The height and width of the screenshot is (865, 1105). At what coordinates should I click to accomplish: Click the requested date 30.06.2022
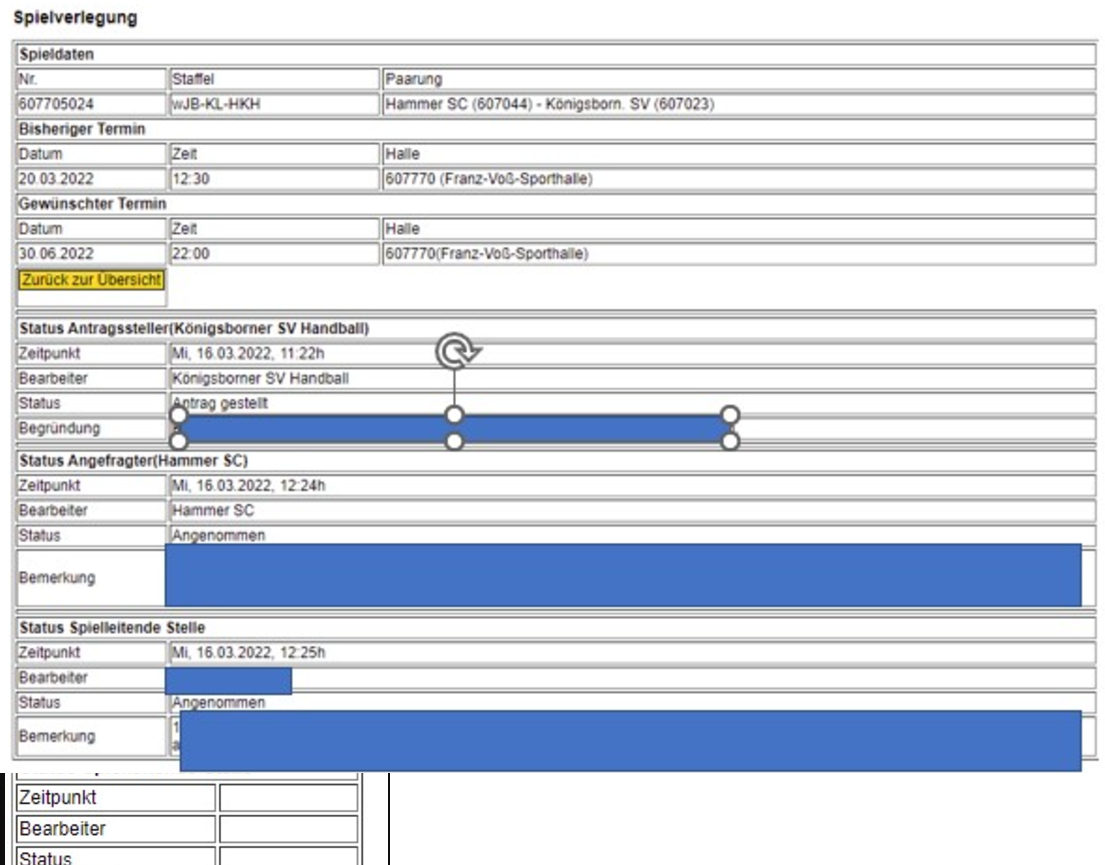[x=92, y=254]
